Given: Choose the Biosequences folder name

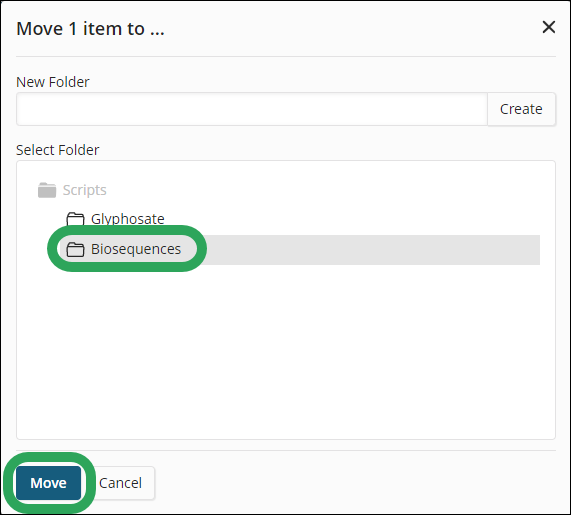Looking at the screenshot, I should point(136,249).
